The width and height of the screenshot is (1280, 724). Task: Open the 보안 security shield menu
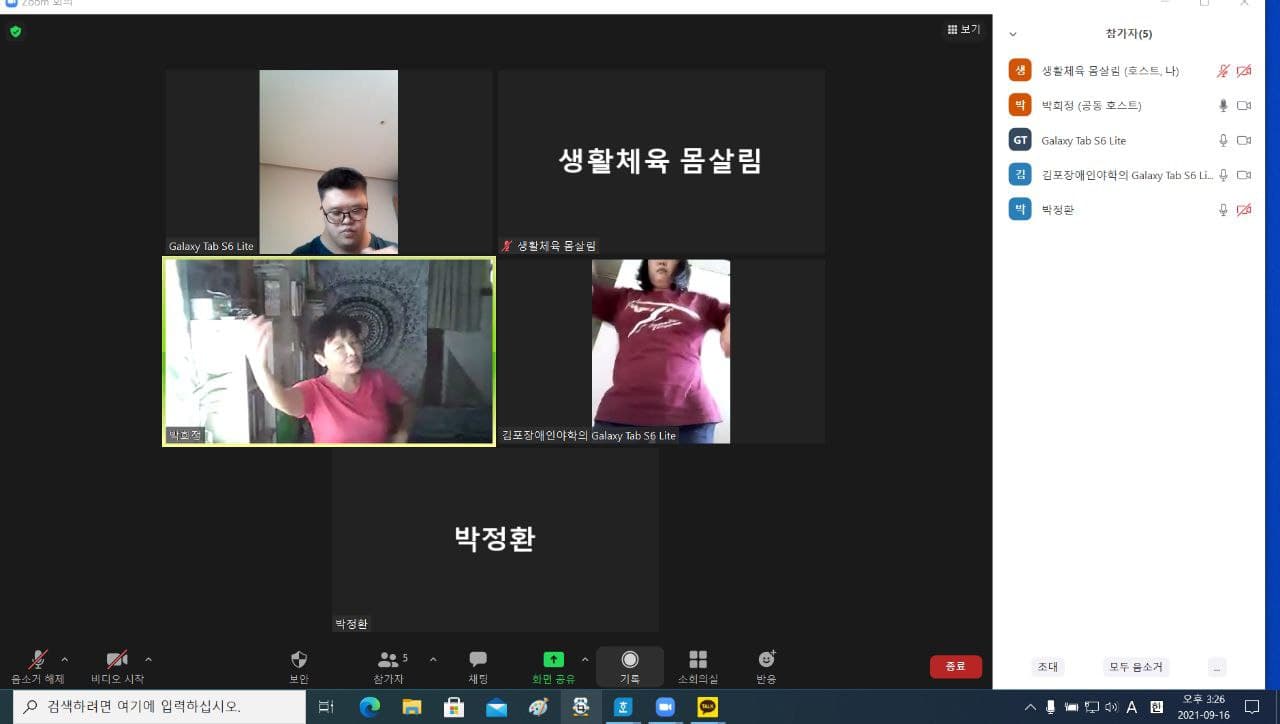[x=298, y=666]
